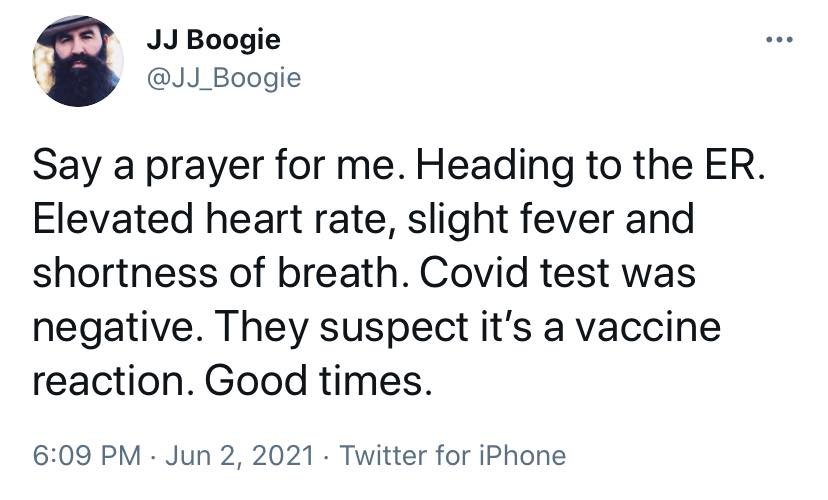The image size is (828, 500).
Task: Open JJ Boogie's bearded profile picture
Action: pyautogui.click(x=78, y=60)
